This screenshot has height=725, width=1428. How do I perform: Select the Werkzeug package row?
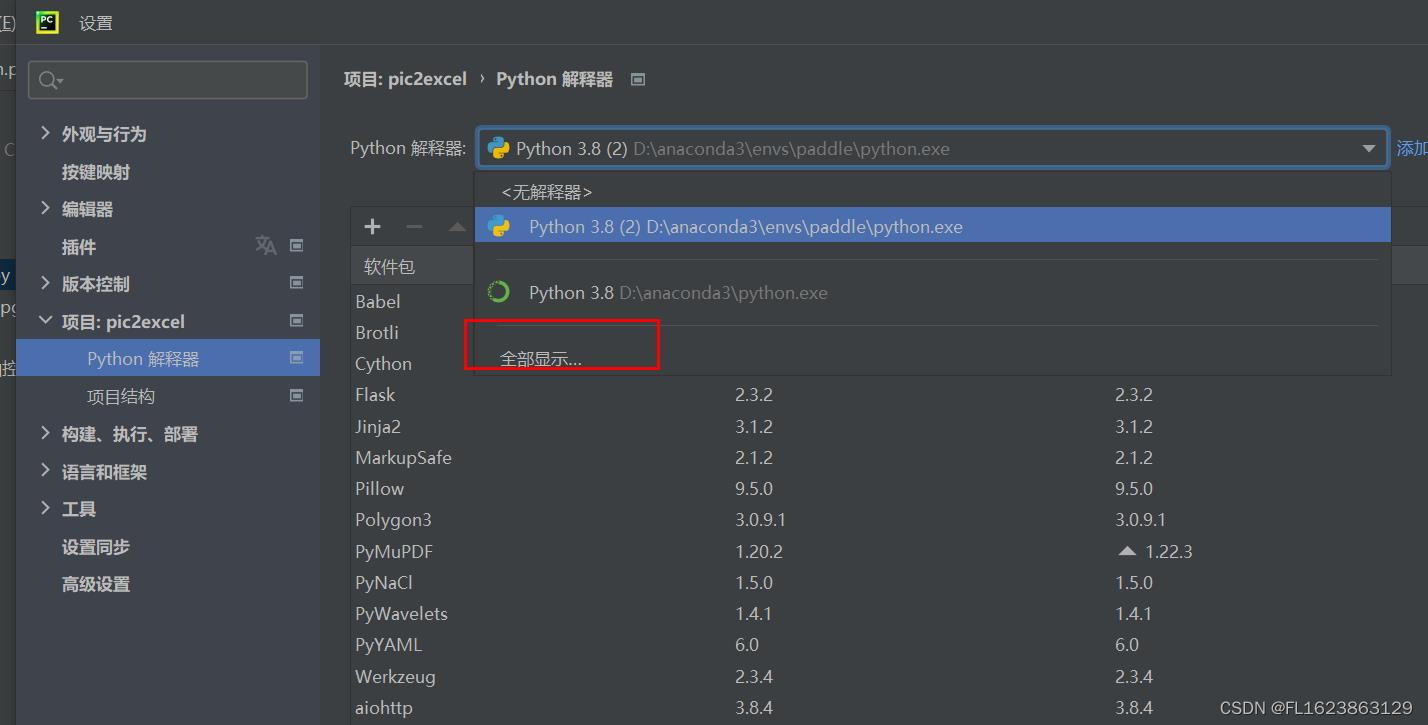pos(889,676)
